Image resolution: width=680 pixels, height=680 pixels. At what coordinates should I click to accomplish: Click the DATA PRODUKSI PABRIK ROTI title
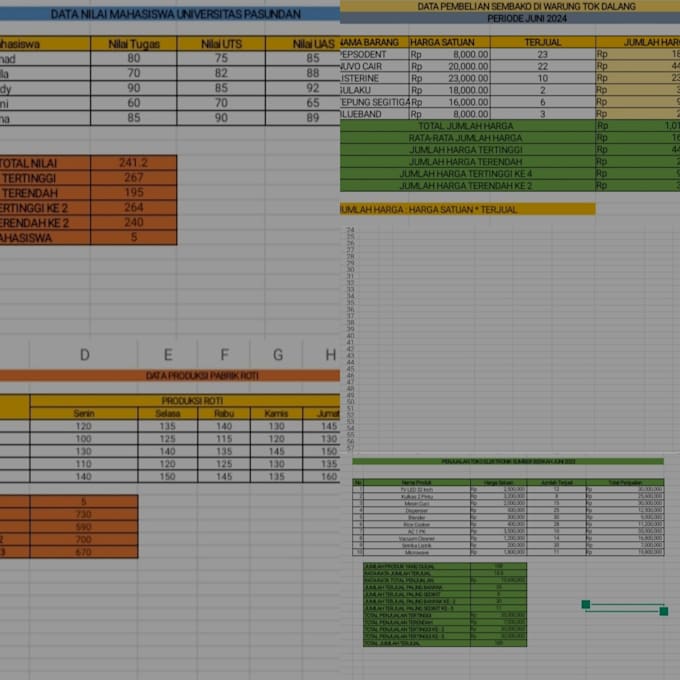coord(202,376)
